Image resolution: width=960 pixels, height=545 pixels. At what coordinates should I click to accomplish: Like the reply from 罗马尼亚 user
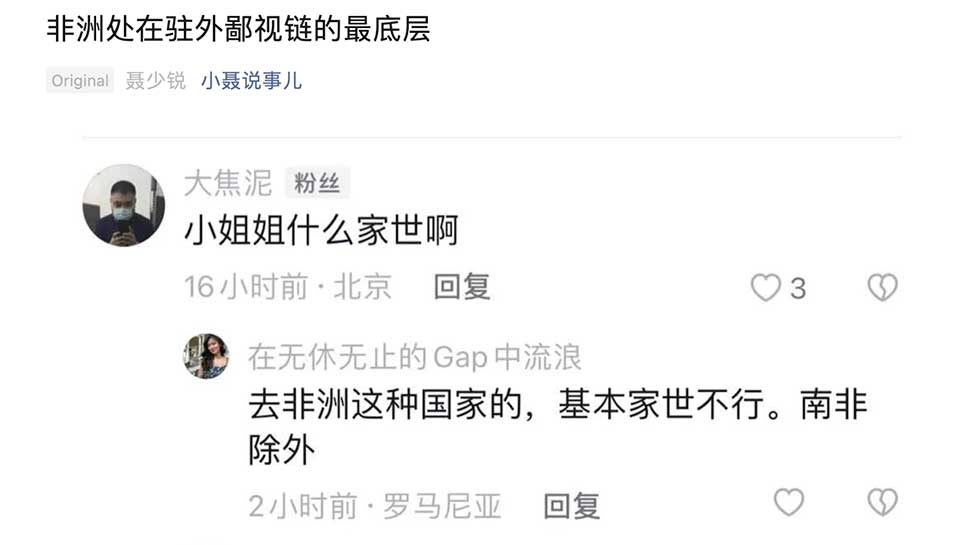coord(789,502)
